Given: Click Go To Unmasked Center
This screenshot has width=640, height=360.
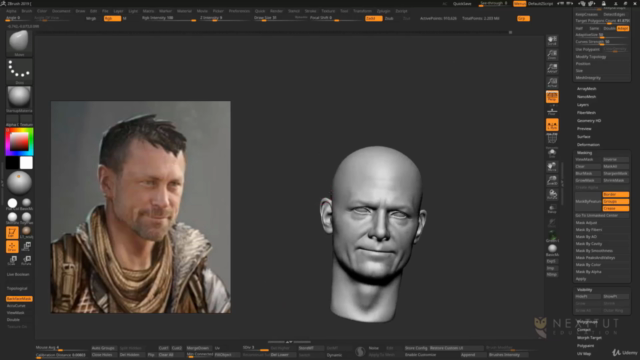Looking at the screenshot, I should click(x=602, y=216).
